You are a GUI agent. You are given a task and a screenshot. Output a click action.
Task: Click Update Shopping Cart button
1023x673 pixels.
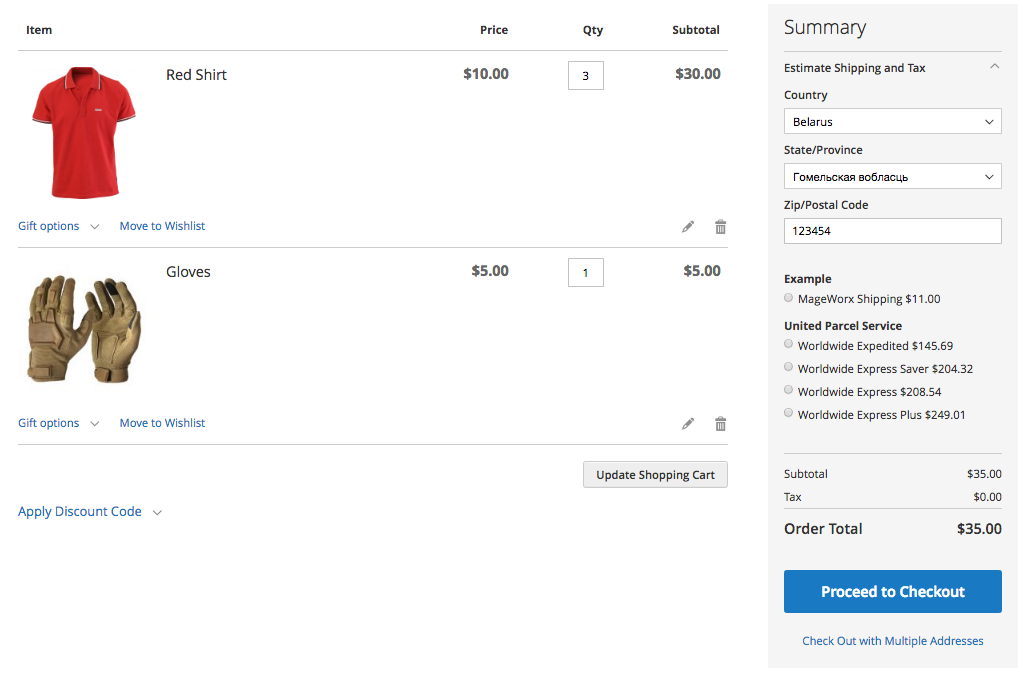click(x=655, y=475)
